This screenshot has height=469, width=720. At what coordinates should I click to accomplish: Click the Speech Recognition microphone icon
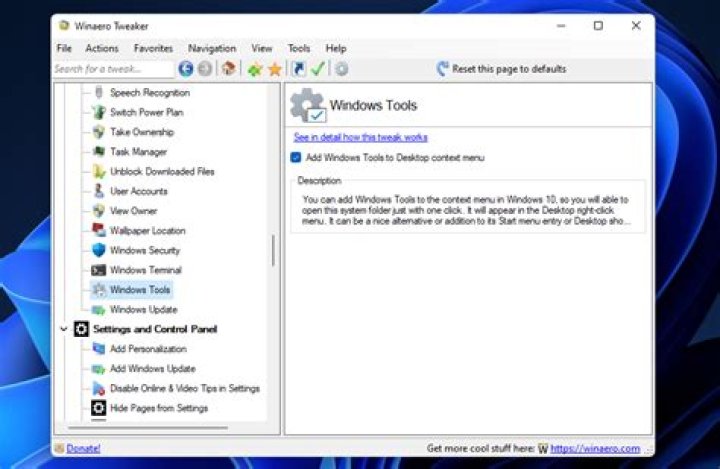coord(98,92)
